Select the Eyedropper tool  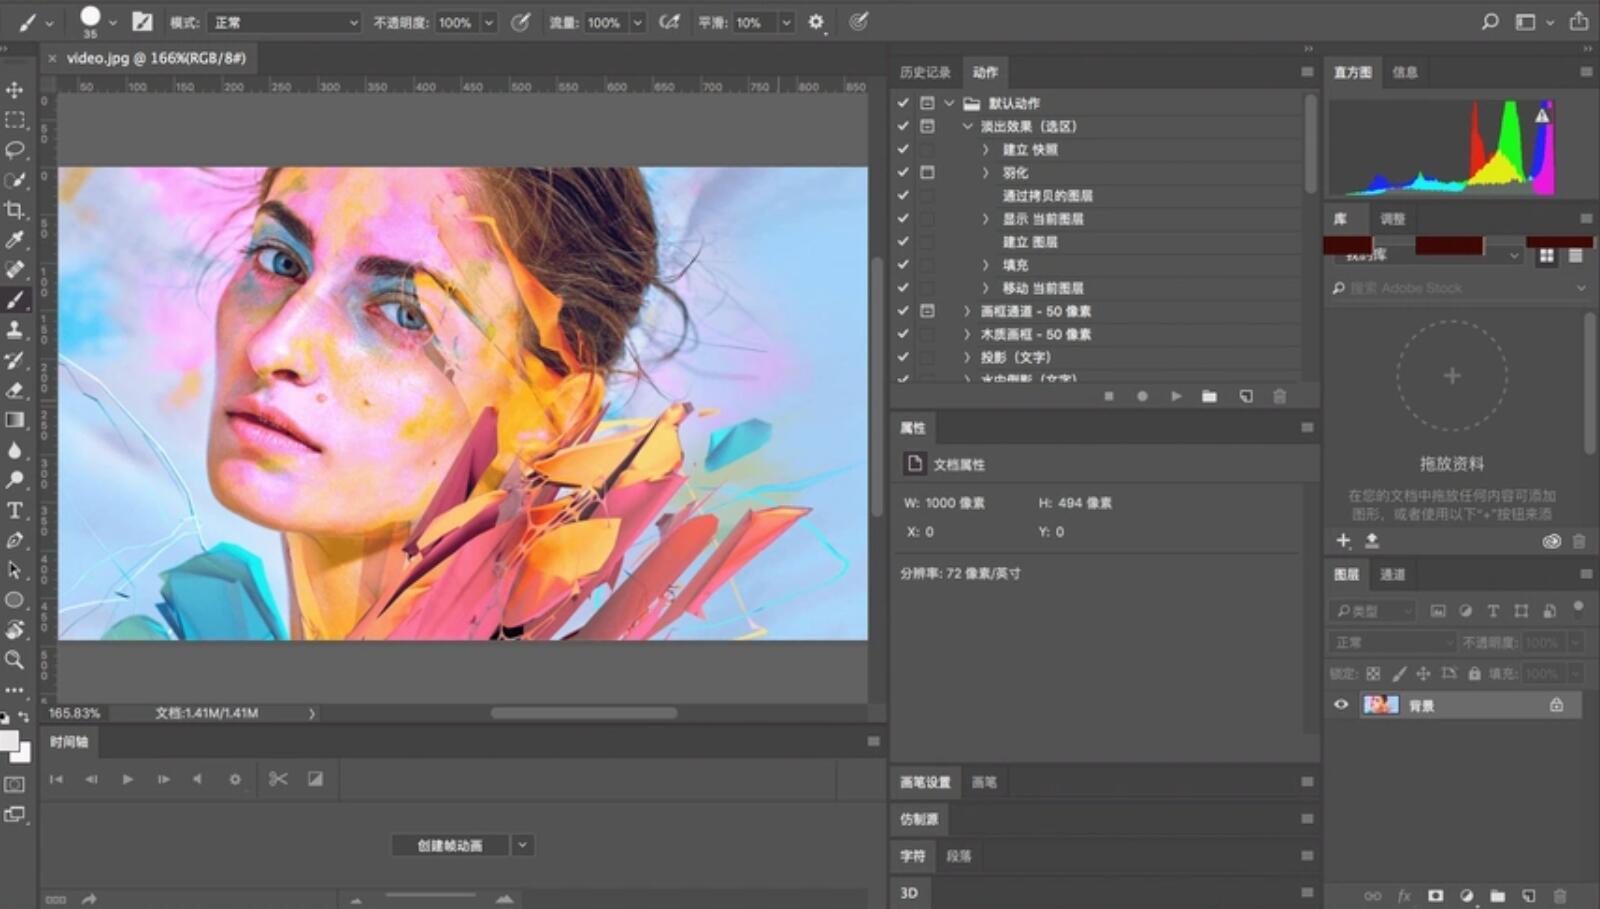coord(15,240)
